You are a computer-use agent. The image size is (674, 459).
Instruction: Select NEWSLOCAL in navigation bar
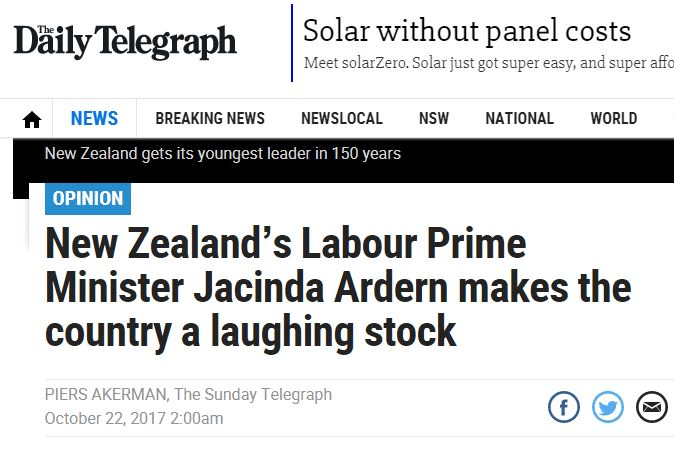341,118
